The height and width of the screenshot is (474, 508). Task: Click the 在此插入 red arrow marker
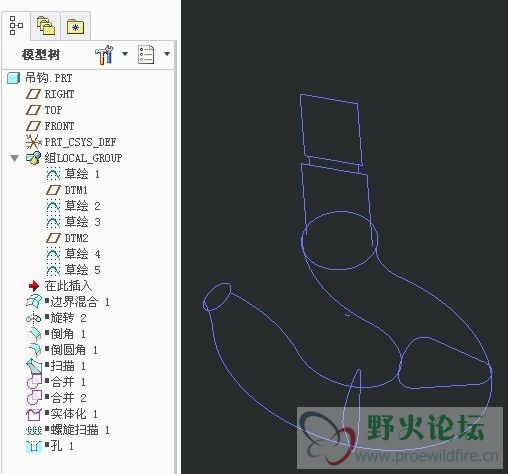click(x=34, y=286)
